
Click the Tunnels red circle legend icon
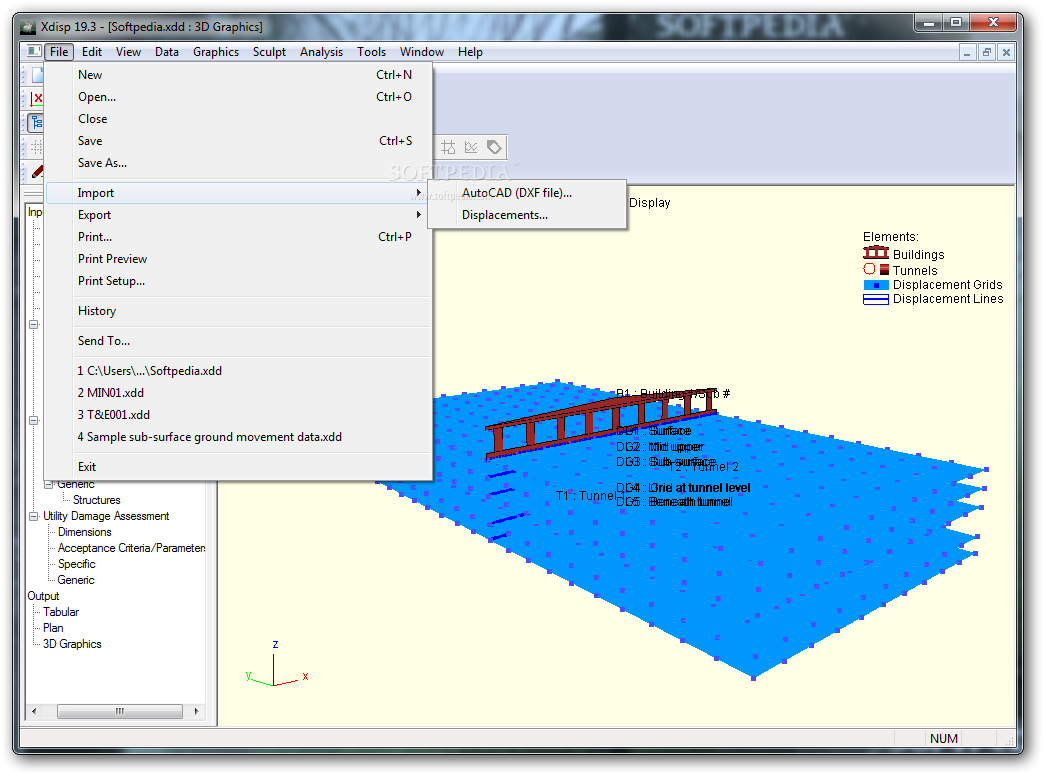869,269
